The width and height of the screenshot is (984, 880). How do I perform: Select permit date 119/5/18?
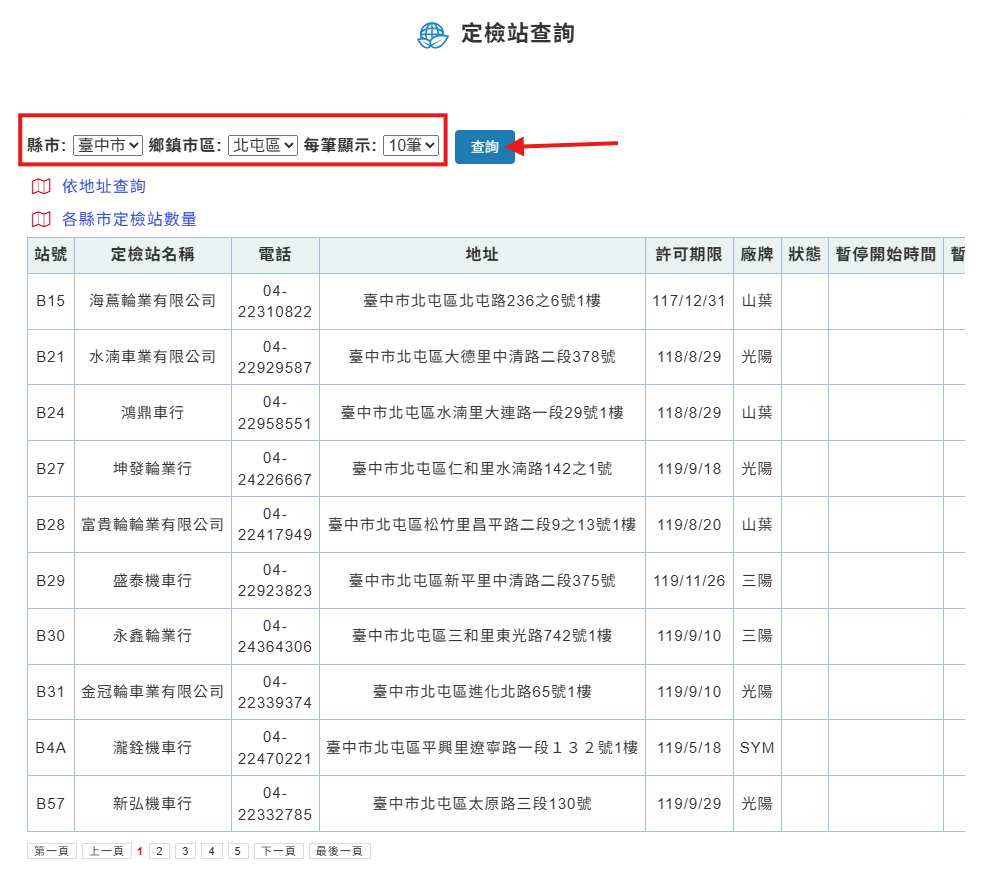[689, 748]
